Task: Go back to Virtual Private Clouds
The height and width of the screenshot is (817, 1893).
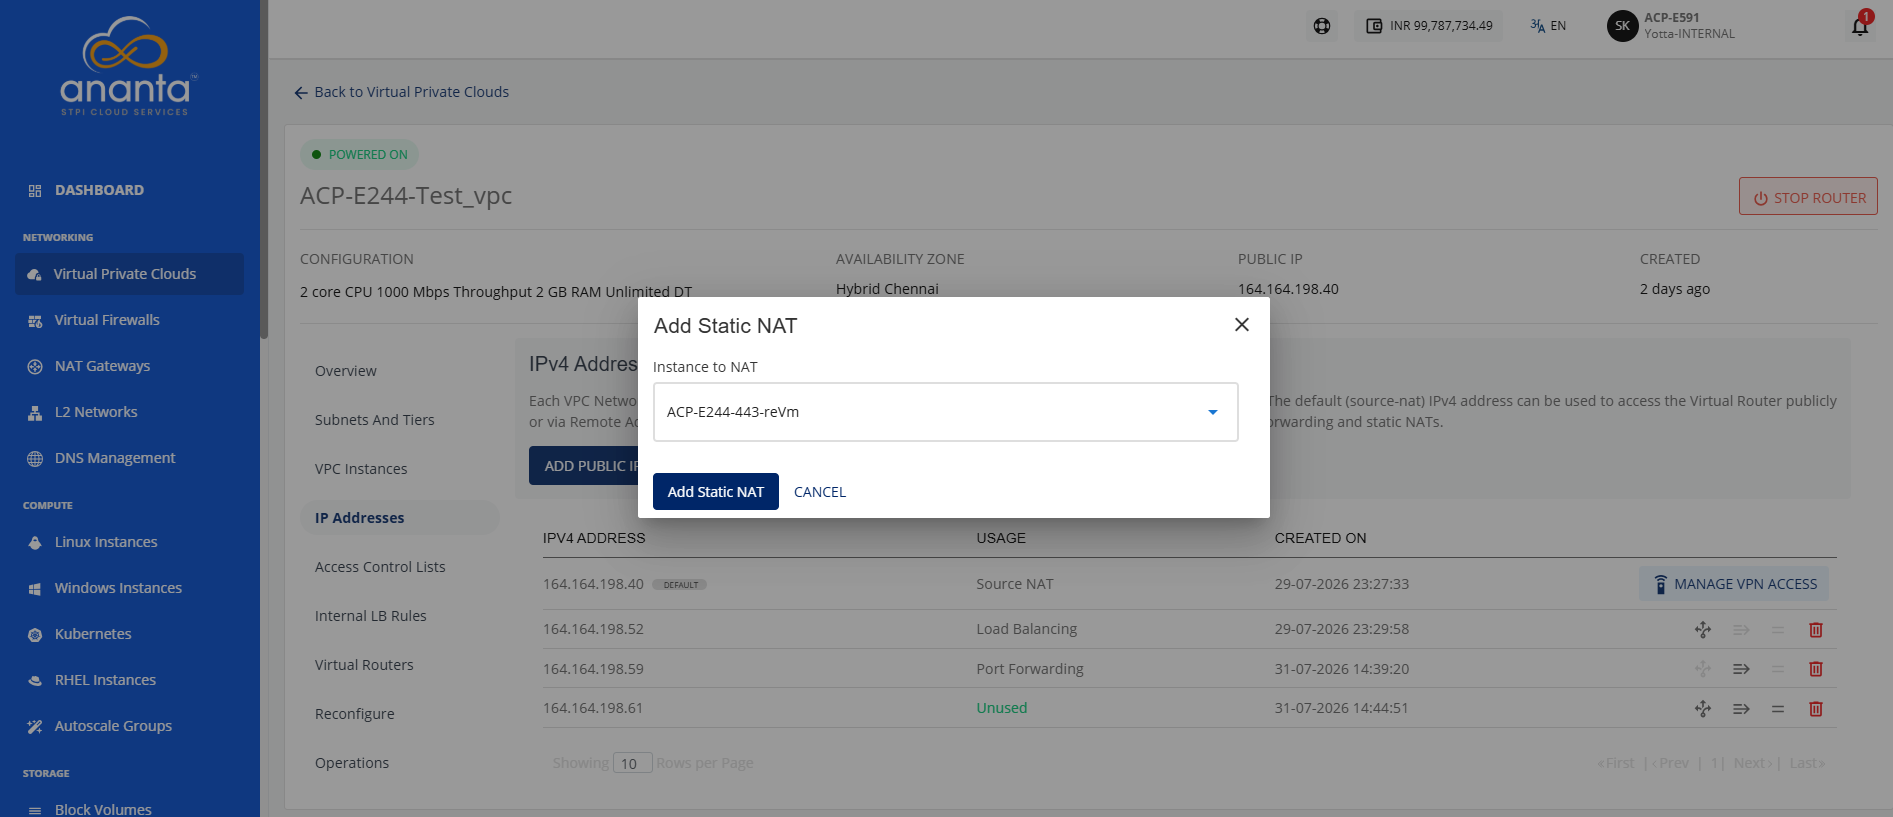Action: pyautogui.click(x=402, y=92)
